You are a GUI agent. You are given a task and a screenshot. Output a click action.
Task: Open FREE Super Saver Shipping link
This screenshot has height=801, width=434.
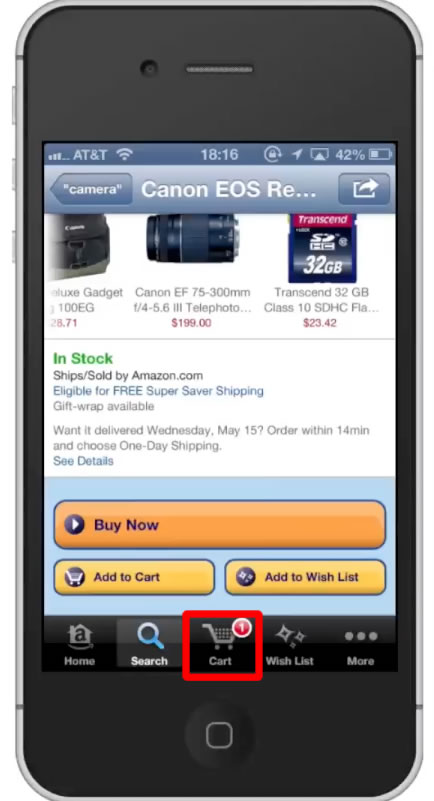(x=158, y=391)
